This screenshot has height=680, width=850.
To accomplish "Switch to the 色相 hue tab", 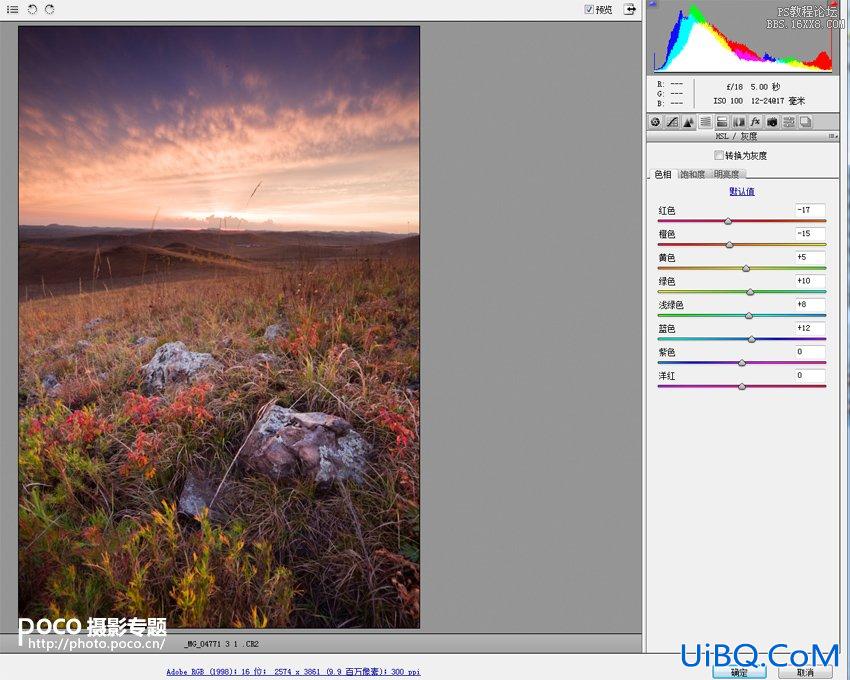I will click(663, 174).
